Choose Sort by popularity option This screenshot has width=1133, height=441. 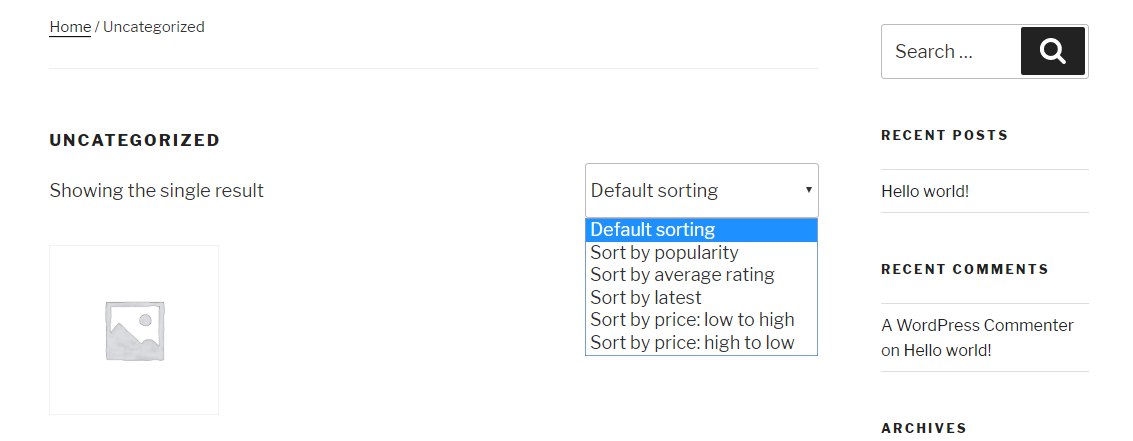pos(664,252)
